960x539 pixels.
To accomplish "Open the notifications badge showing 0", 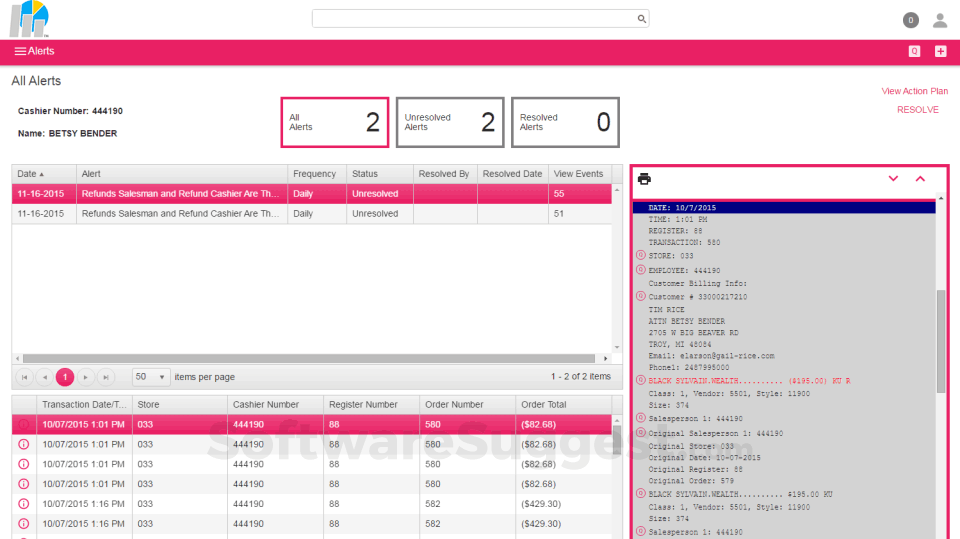I will click(910, 20).
